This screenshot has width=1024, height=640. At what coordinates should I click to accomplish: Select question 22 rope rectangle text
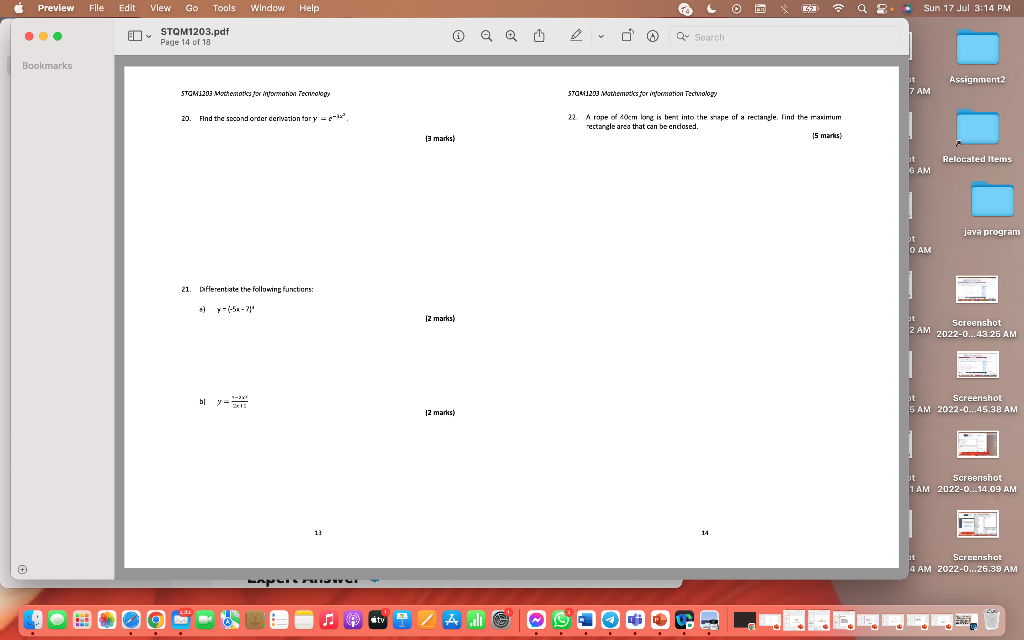coord(713,121)
